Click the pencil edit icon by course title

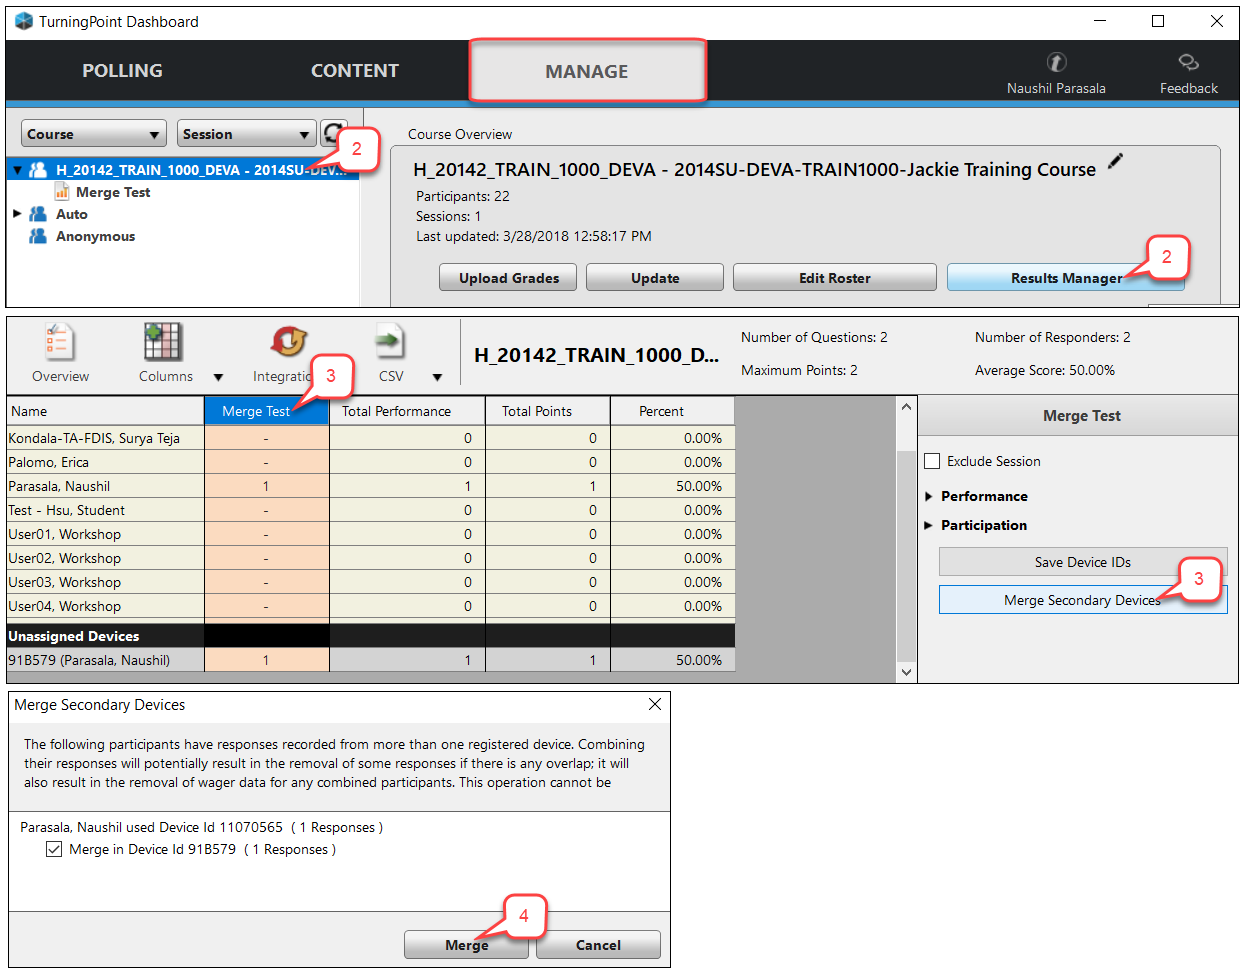1115,161
